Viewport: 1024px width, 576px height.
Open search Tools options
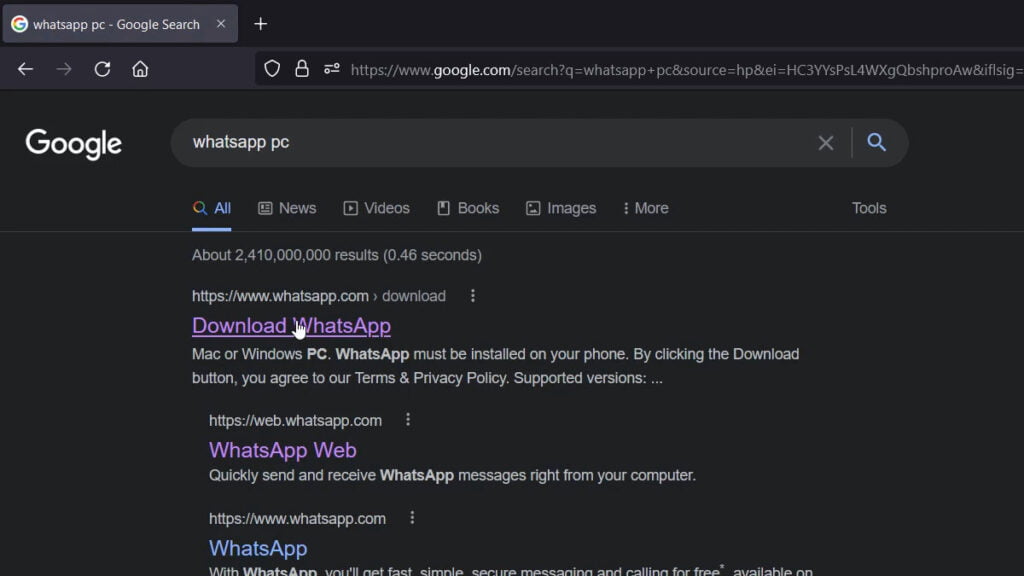[868, 208]
